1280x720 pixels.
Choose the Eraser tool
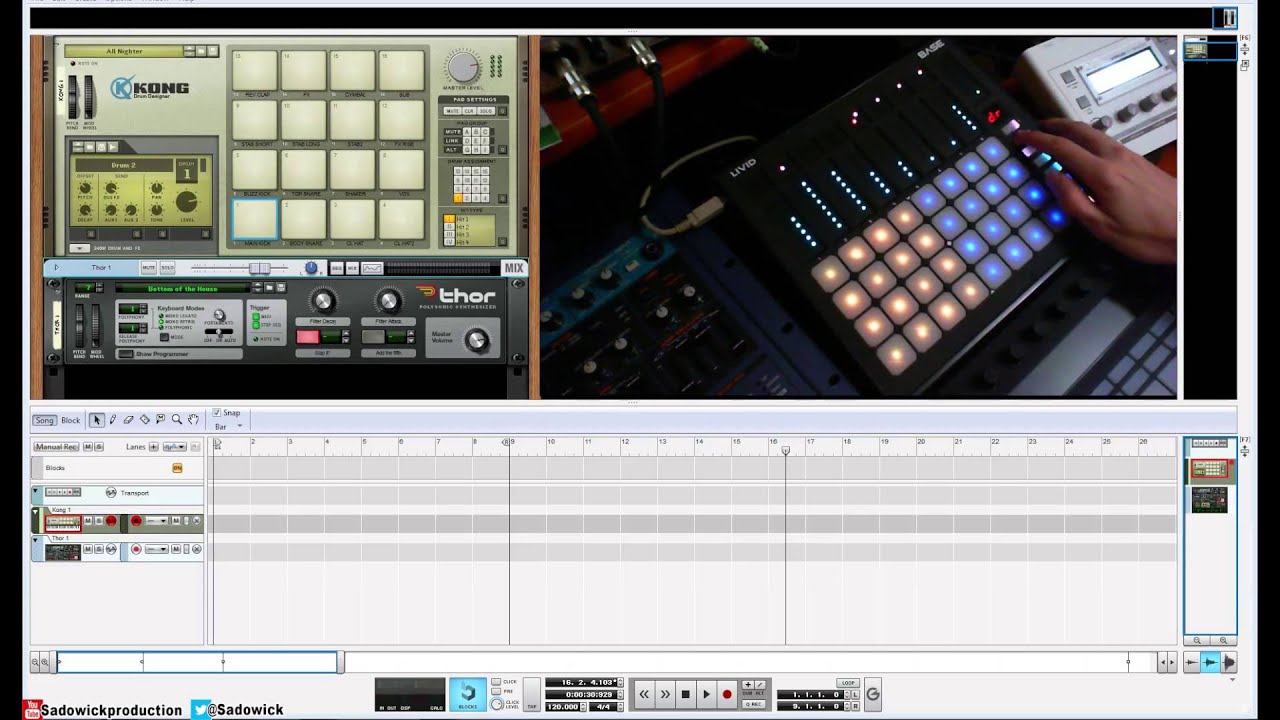pos(129,420)
